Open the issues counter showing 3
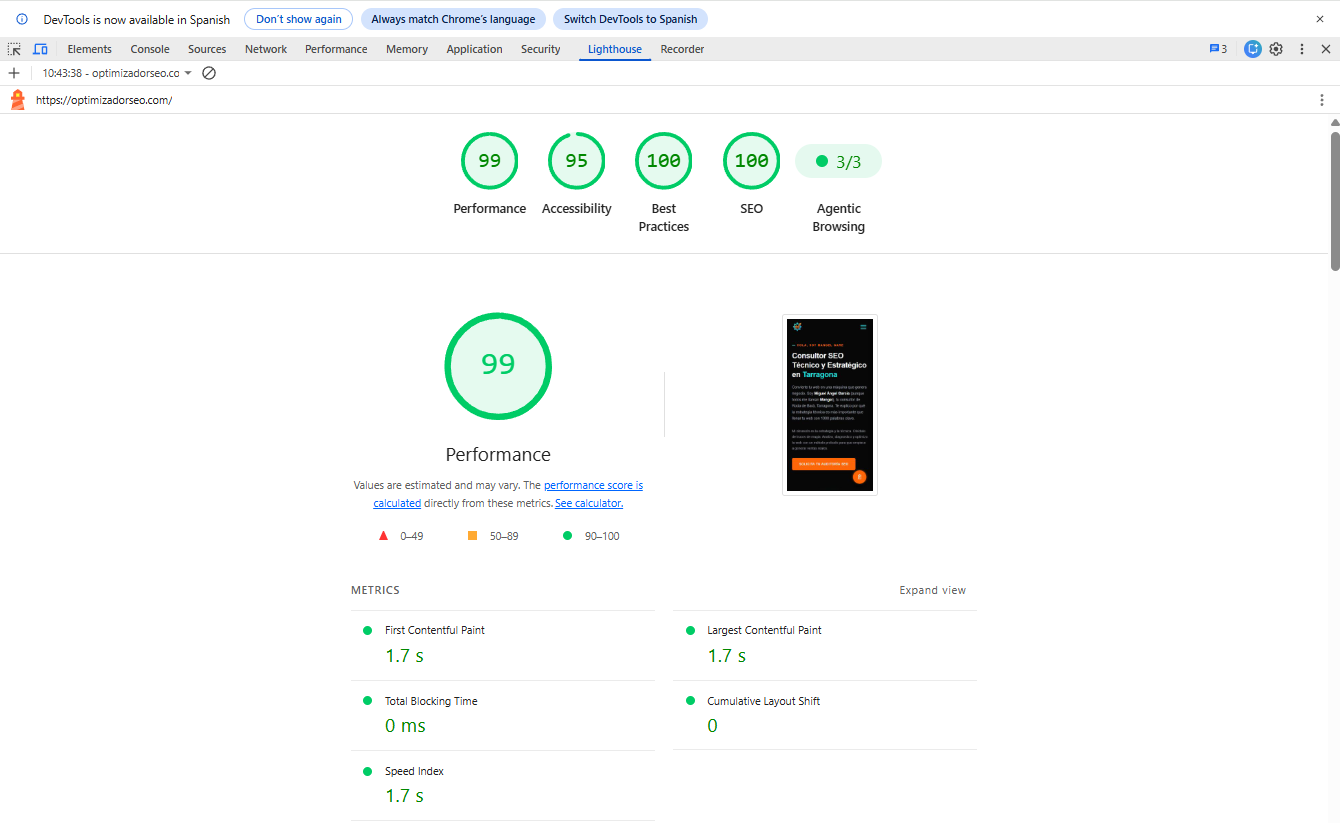 [1218, 49]
